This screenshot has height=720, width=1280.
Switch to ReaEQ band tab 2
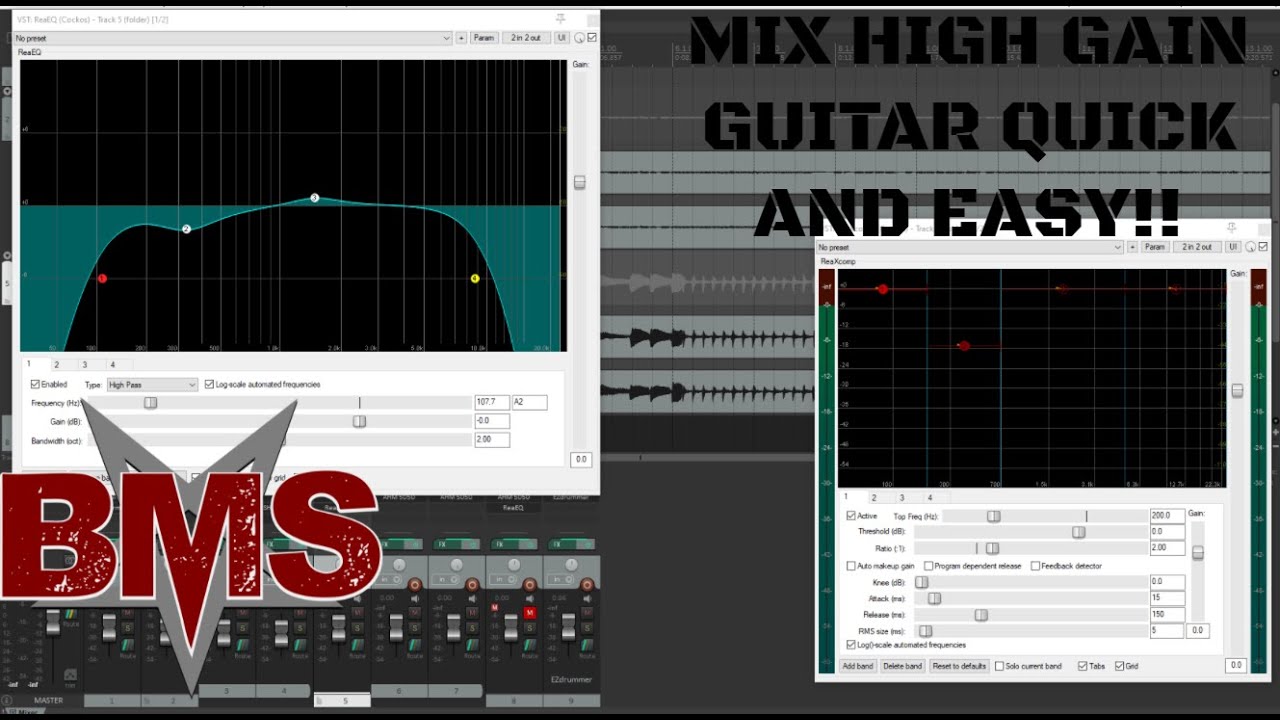(57, 366)
